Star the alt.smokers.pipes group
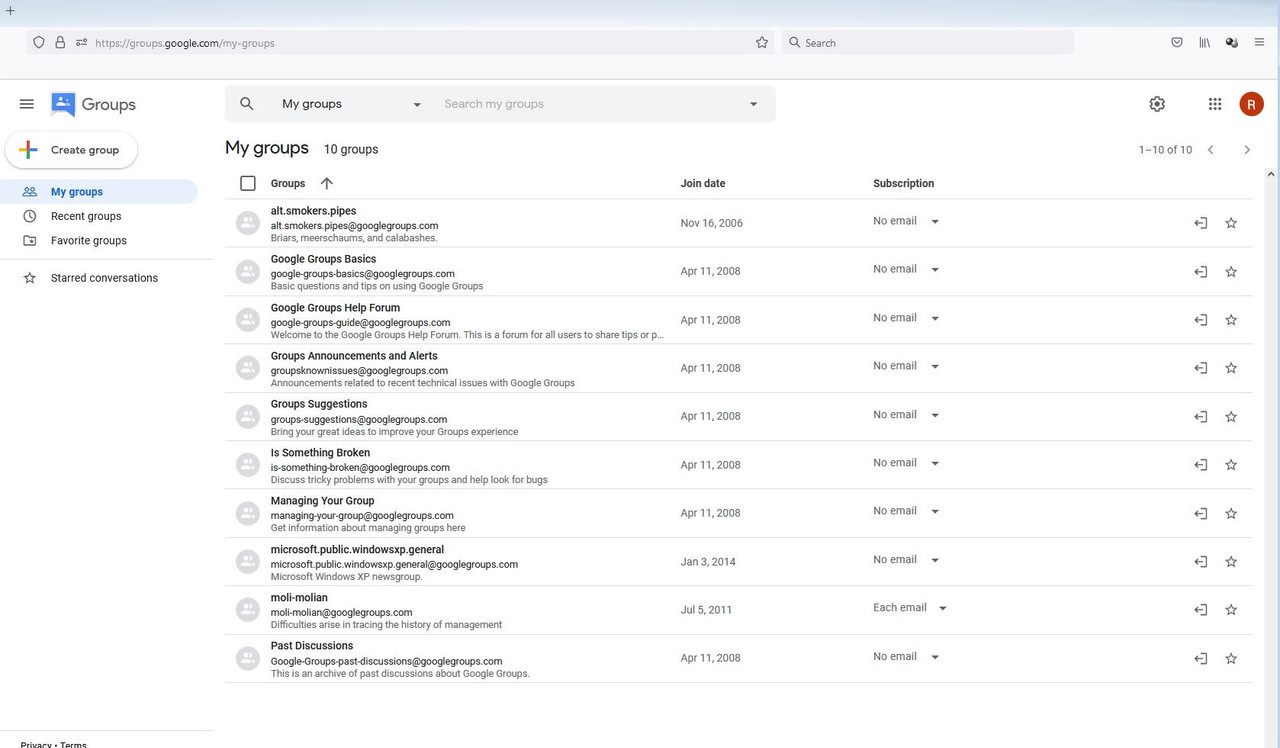1280x748 pixels. coord(1231,223)
